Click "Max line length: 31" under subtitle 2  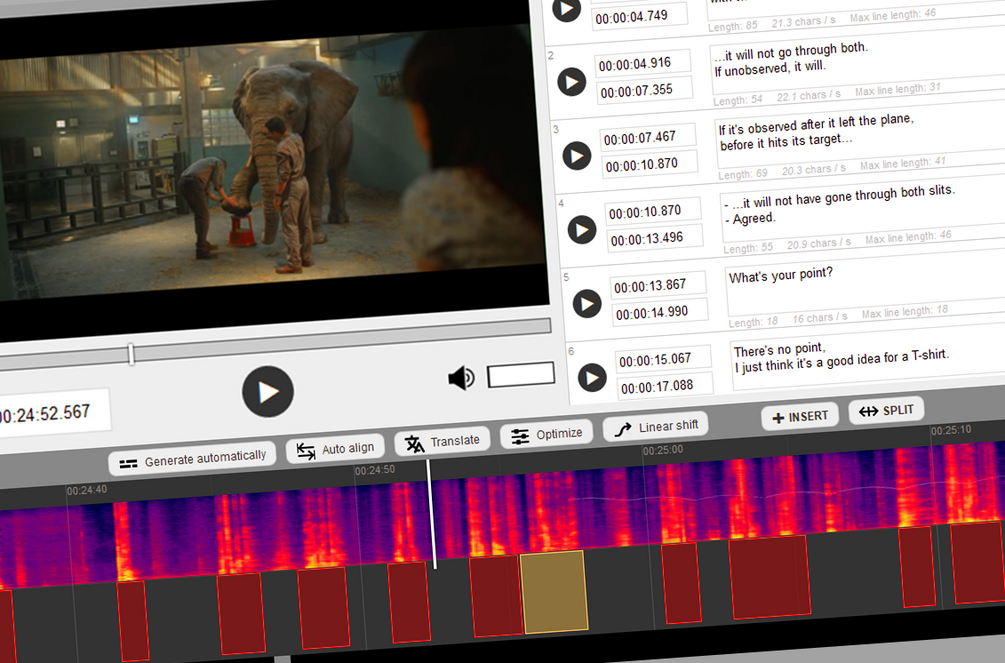(x=897, y=89)
